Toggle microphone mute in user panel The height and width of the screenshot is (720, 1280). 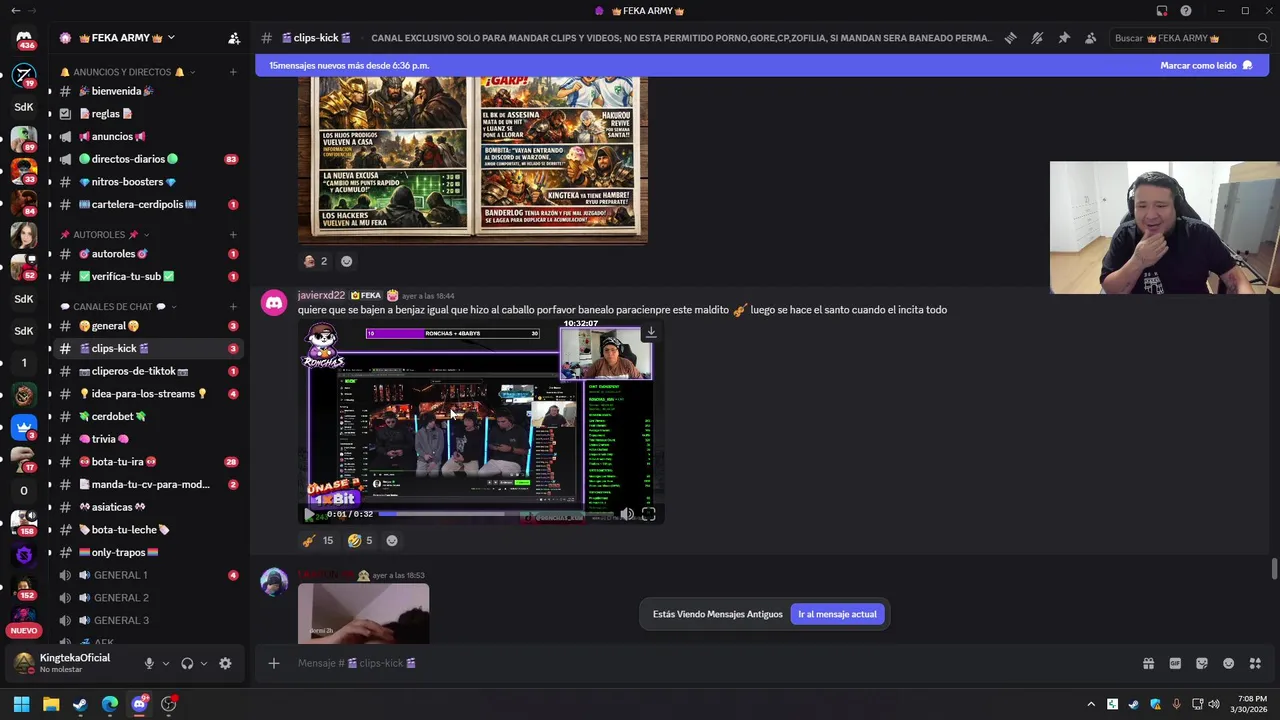149,663
